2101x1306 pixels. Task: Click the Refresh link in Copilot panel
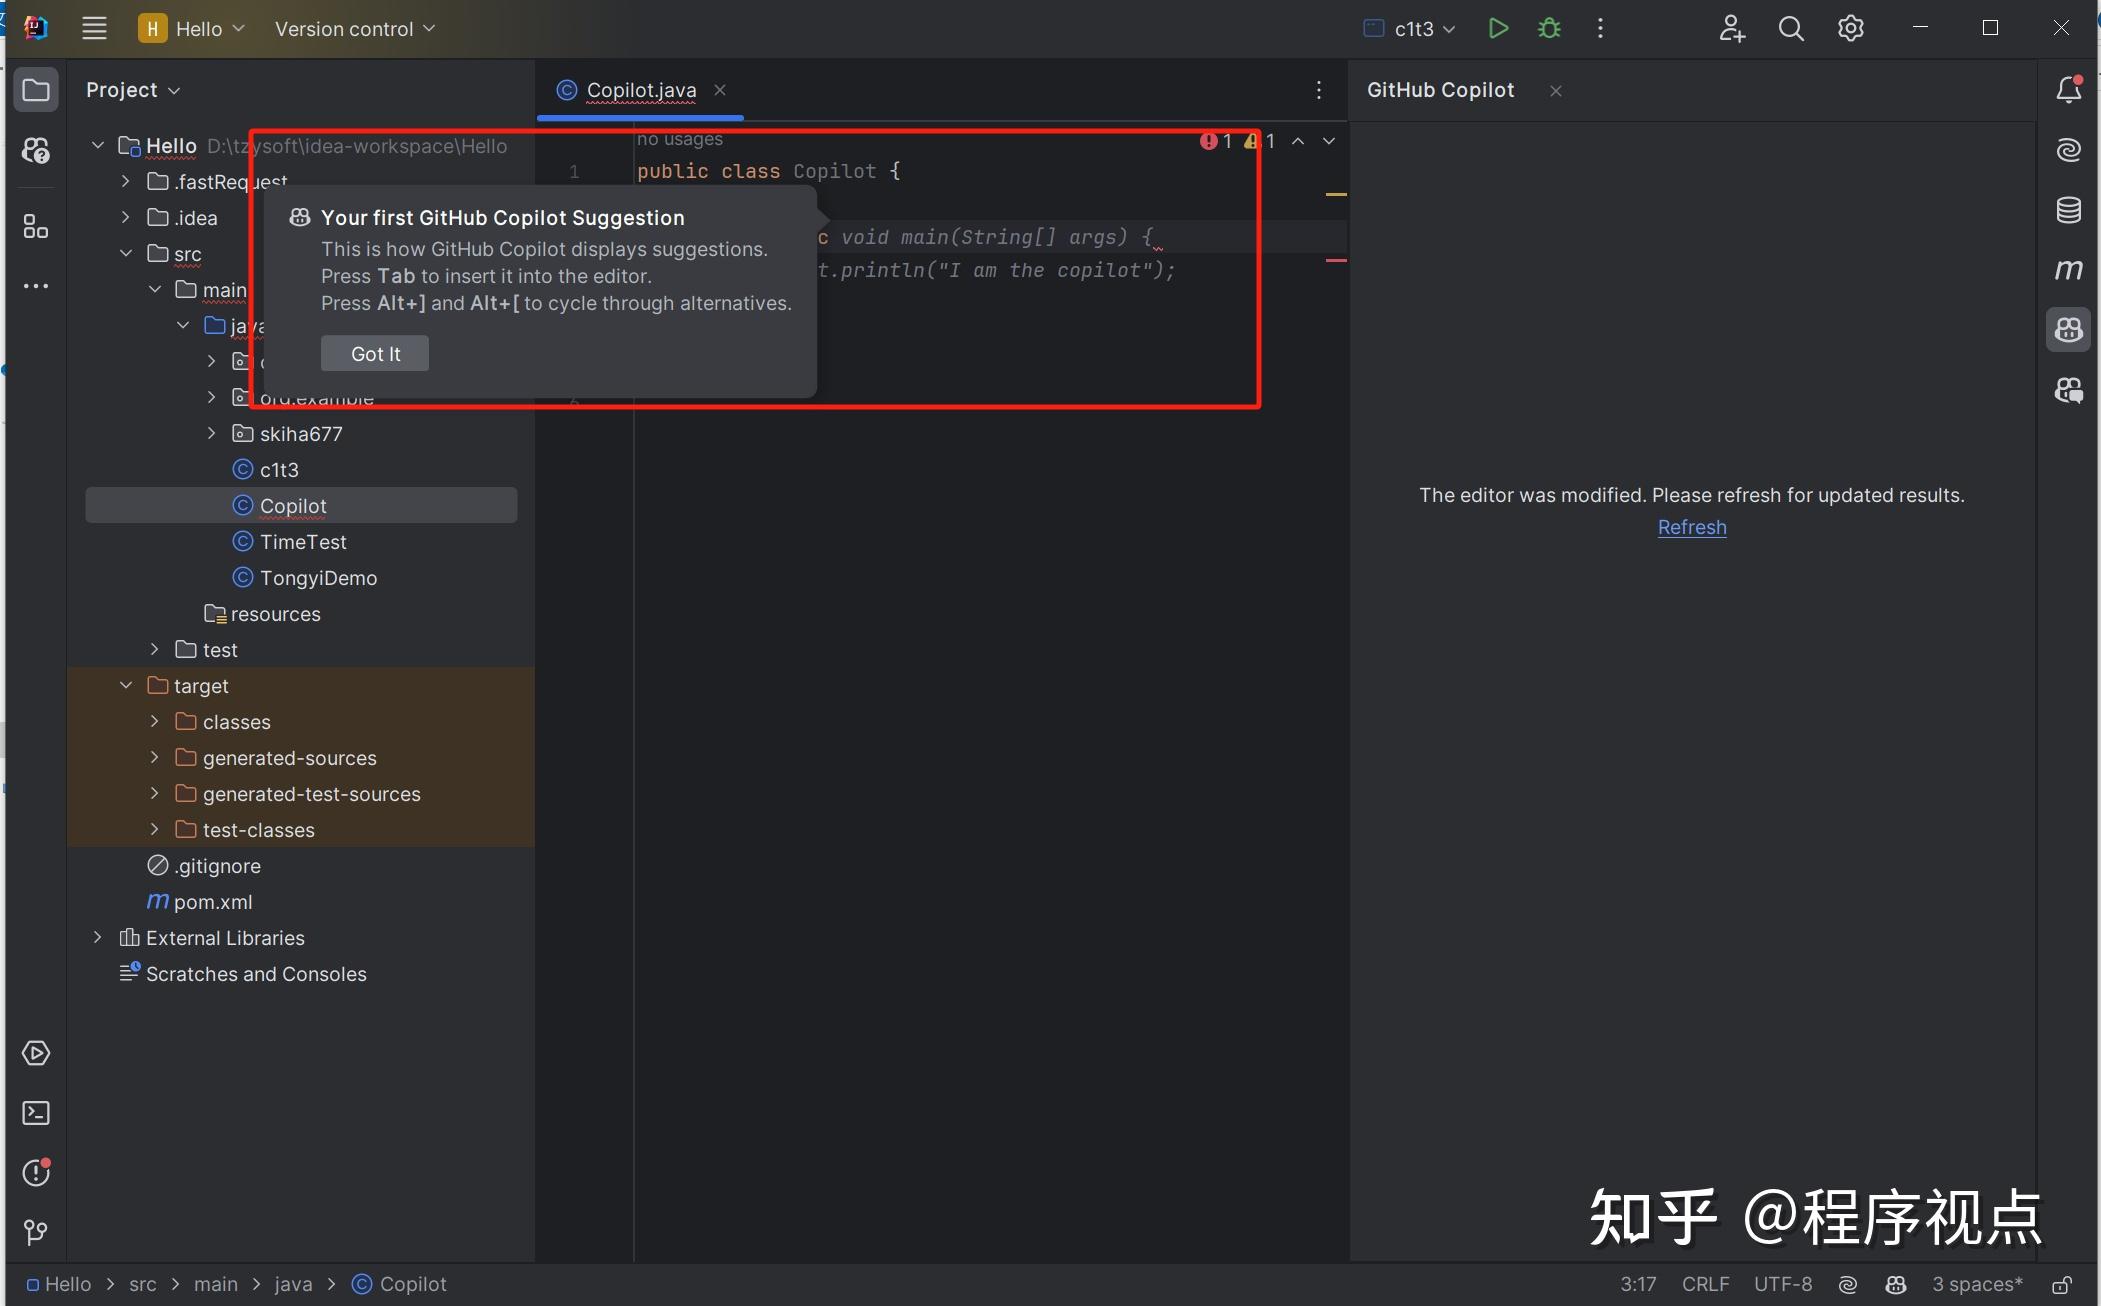click(x=1692, y=528)
